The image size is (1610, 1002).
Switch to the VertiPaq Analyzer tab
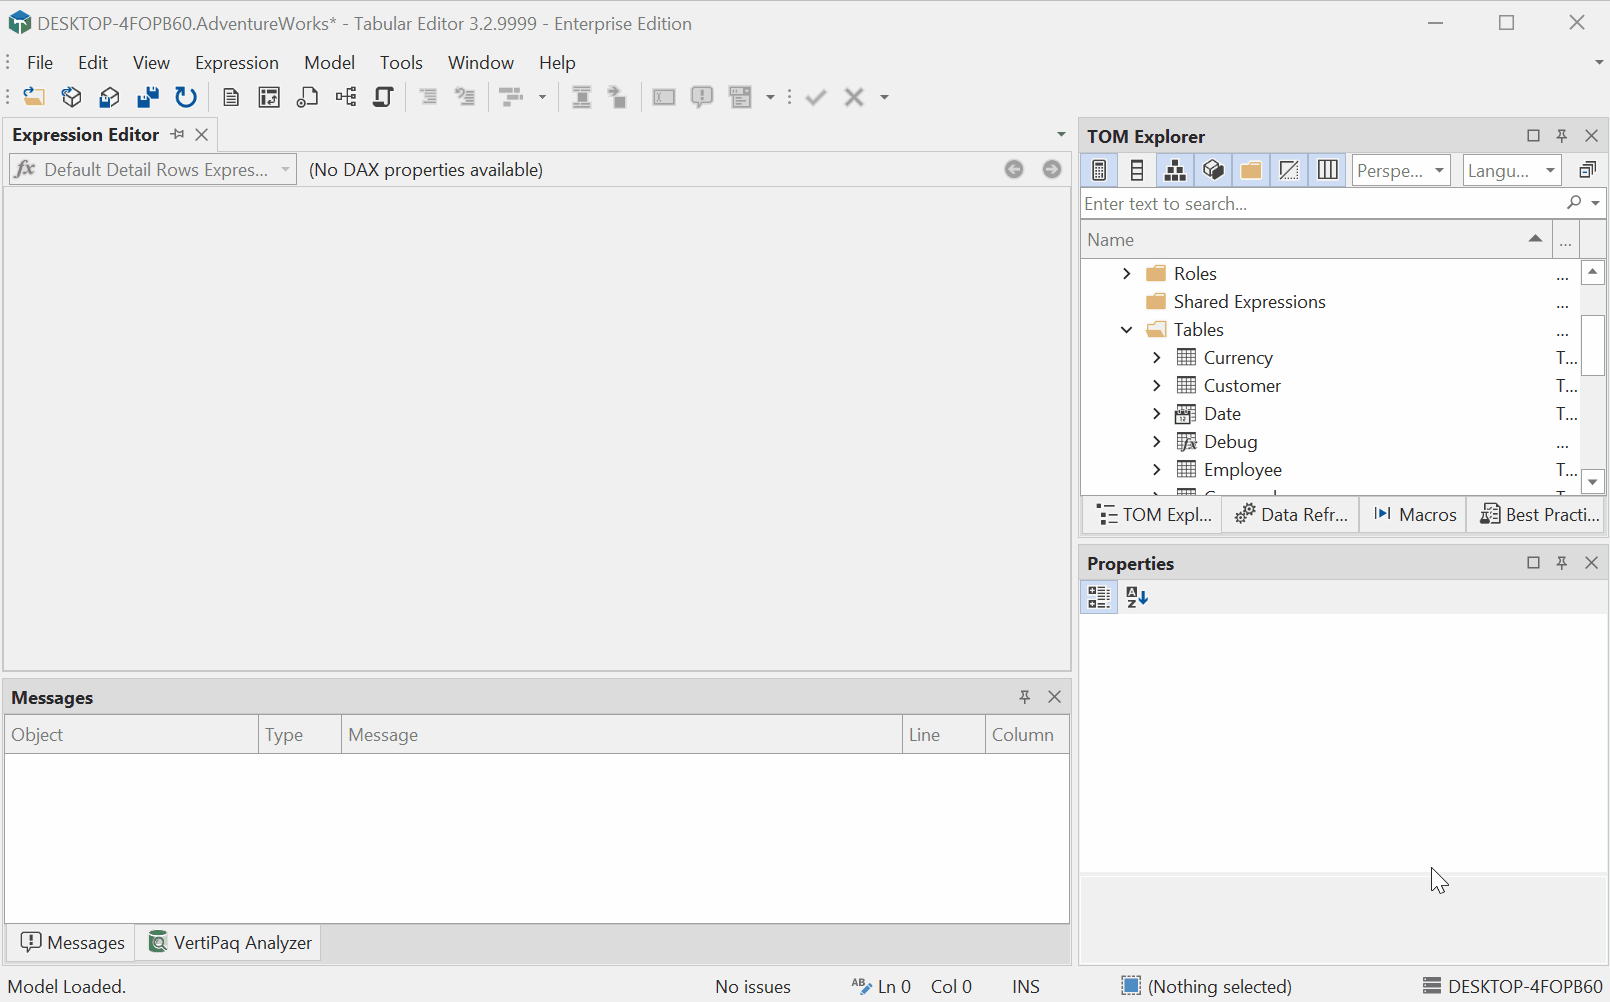(x=229, y=943)
